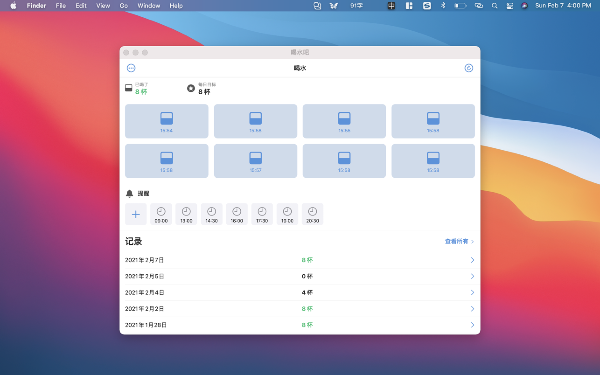Select the third cup tile in the top row

(x=344, y=121)
